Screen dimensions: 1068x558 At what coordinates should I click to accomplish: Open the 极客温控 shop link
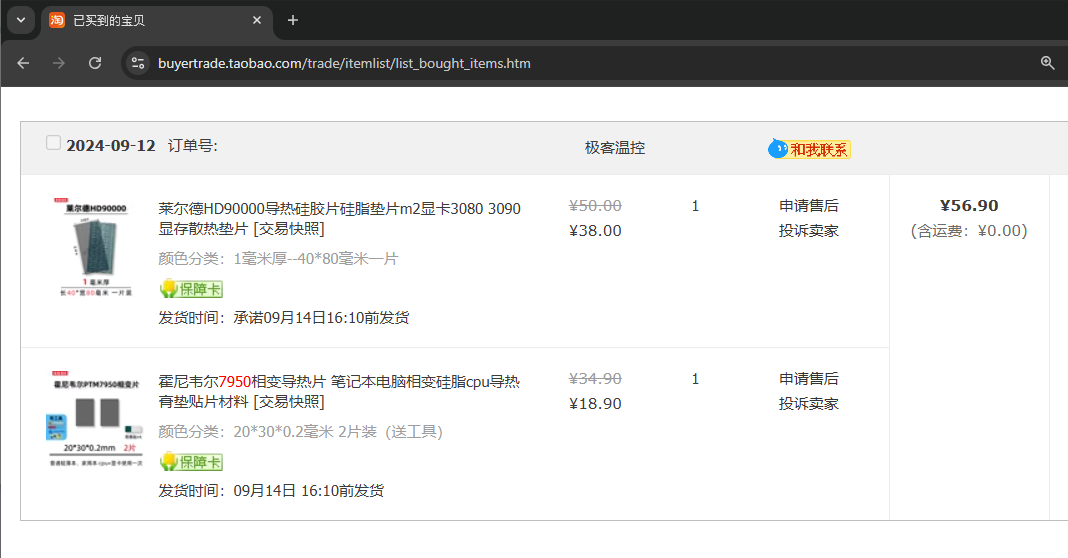[614, 148]
